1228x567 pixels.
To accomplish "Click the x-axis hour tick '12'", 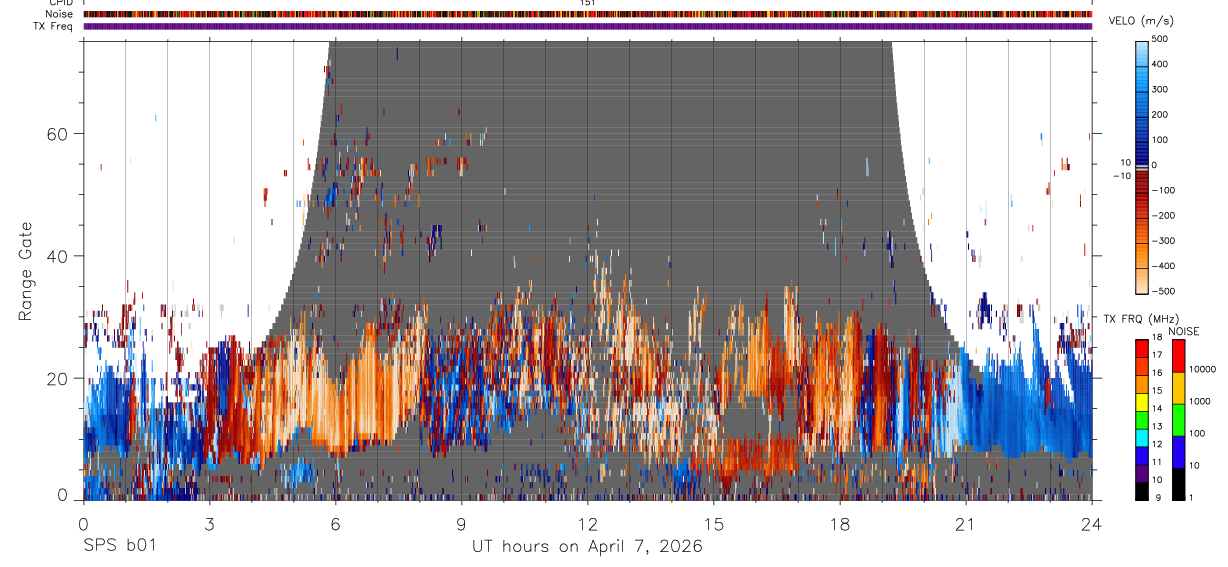I will [x=587, y=522].
